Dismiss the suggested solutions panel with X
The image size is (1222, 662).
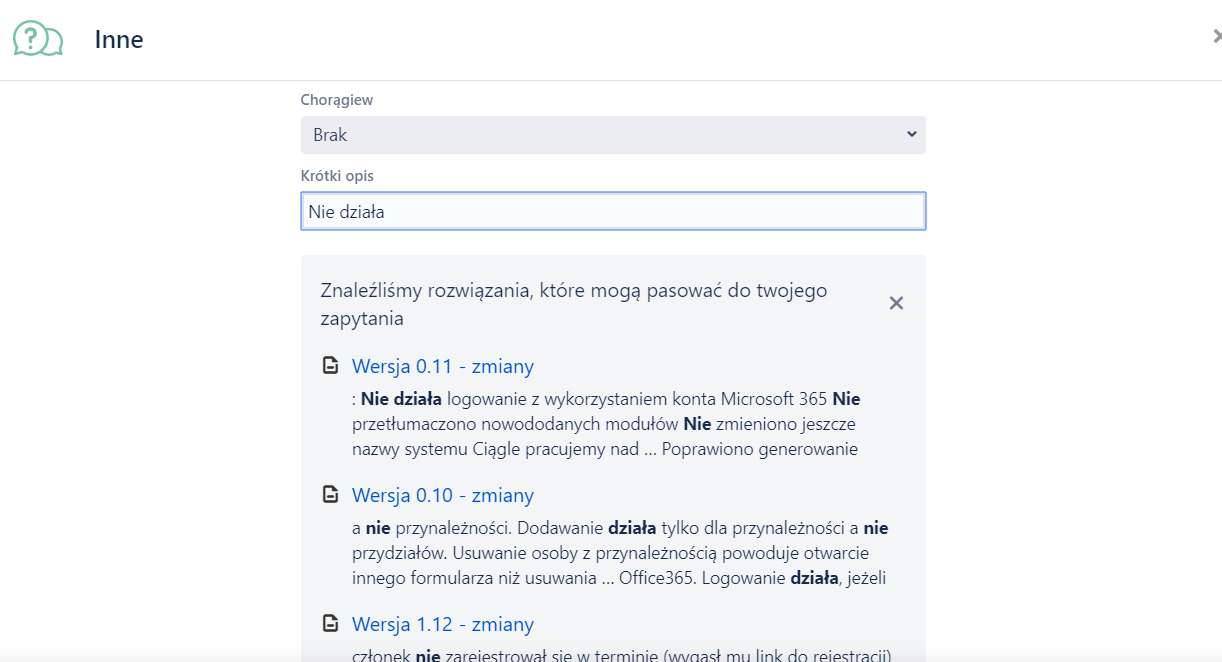coord(896,303)
